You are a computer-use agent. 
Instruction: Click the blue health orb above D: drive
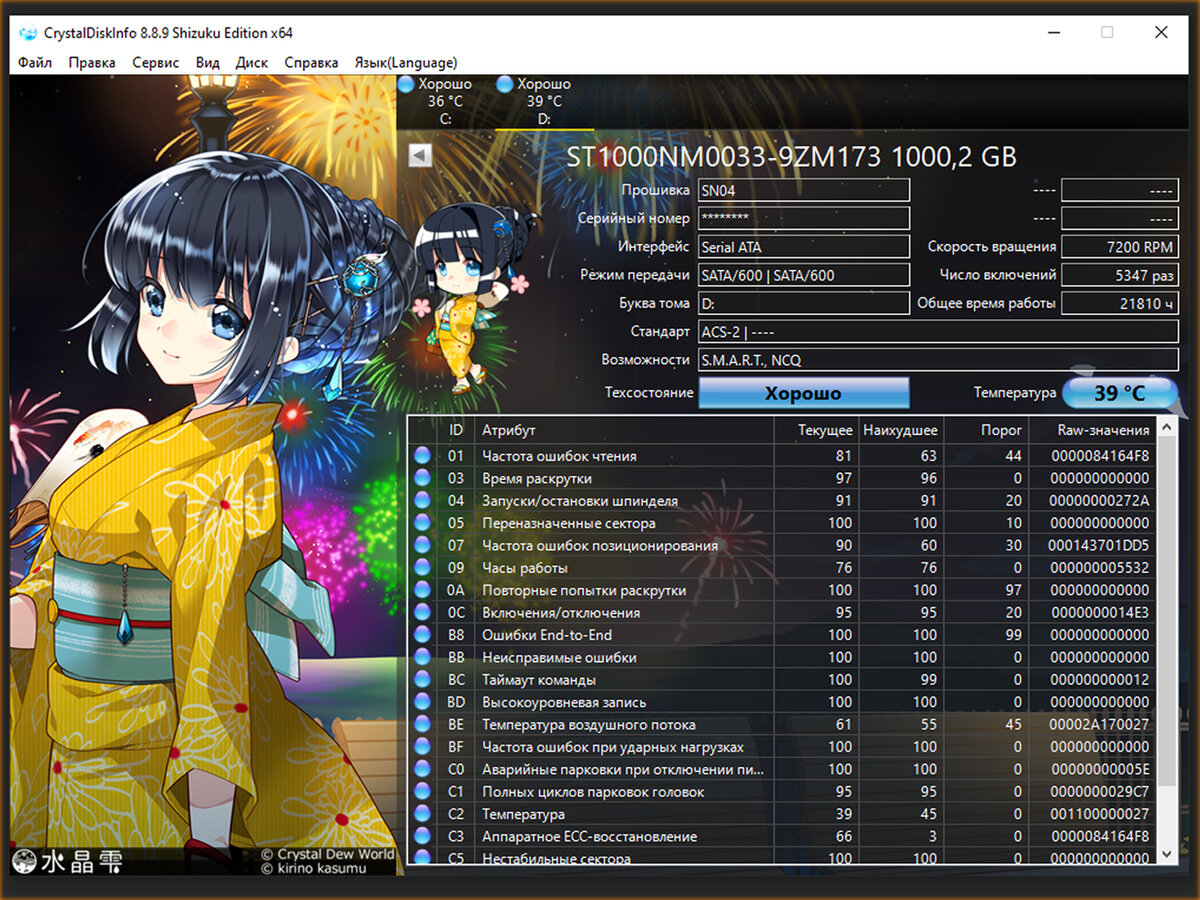click(505, 85)
